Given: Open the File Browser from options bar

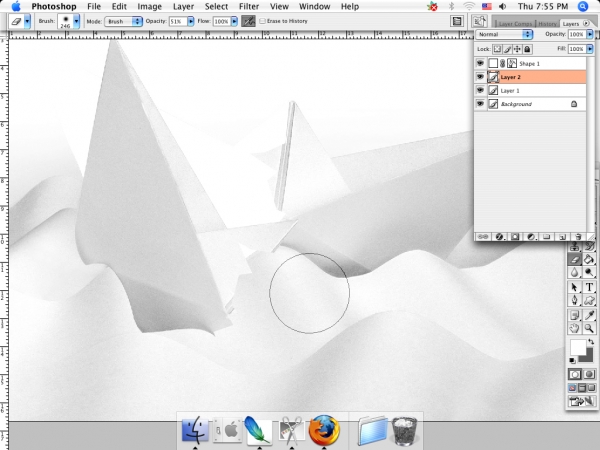Looking at the screenshot, I should [479, 21].
